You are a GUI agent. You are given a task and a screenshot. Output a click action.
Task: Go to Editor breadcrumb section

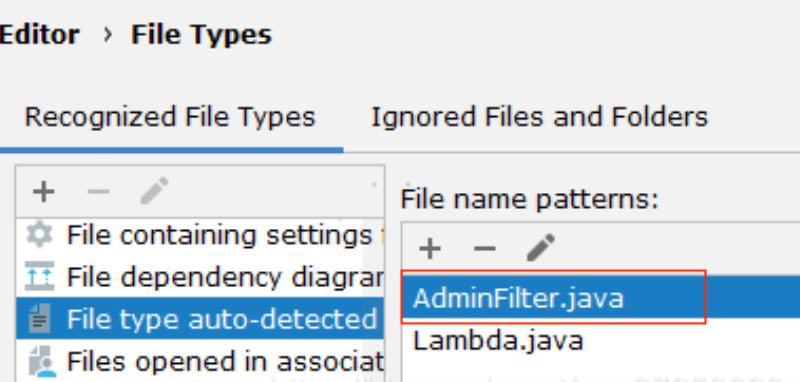[x=39, y=35]
